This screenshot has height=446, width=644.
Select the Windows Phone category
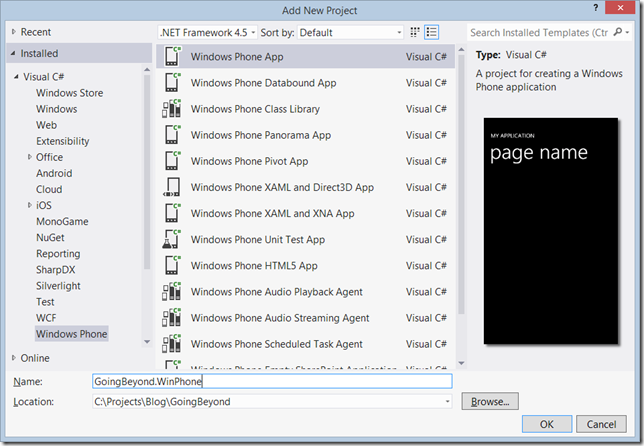tap(71, 334)
